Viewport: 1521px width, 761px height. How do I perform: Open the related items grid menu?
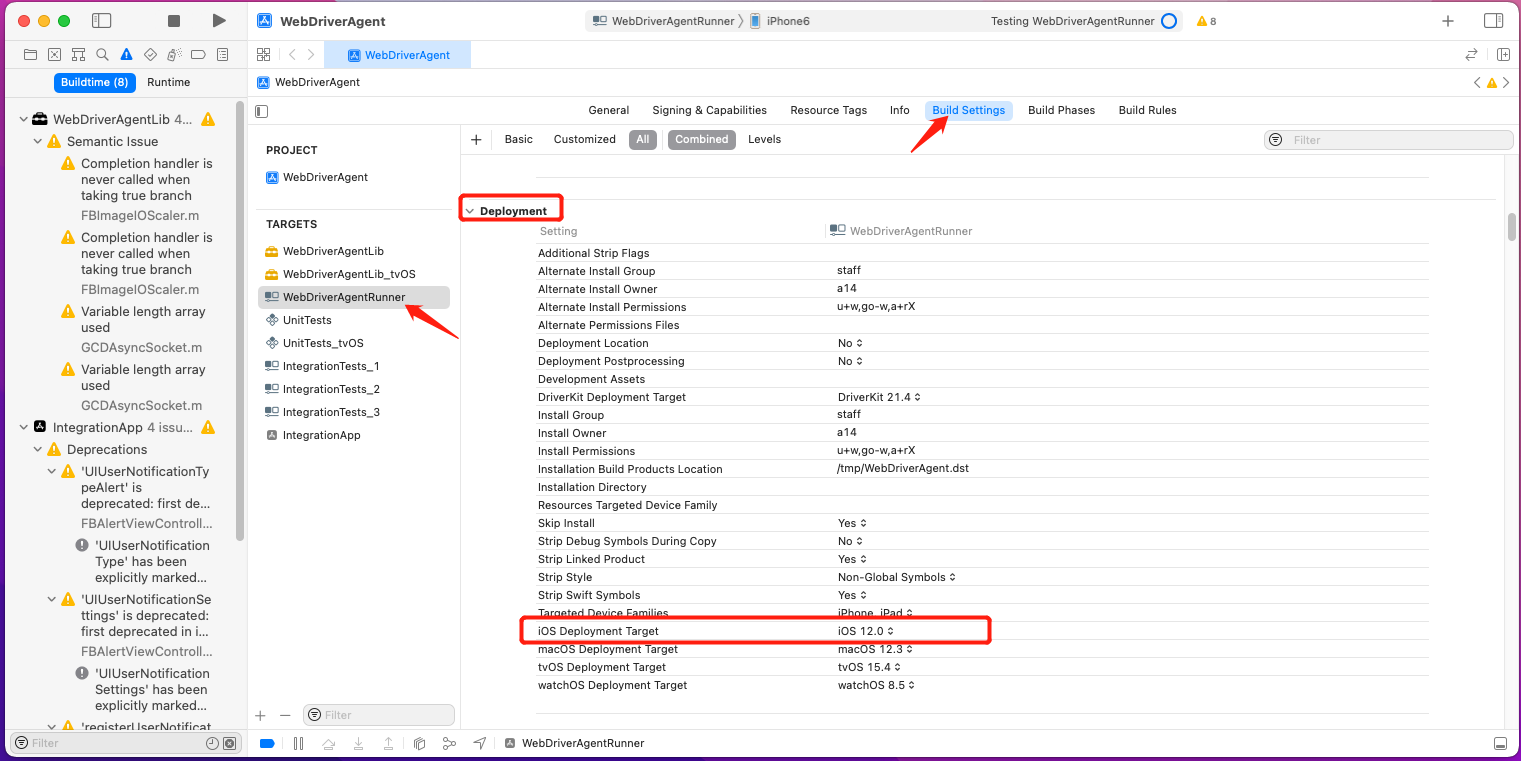point(263,55)
